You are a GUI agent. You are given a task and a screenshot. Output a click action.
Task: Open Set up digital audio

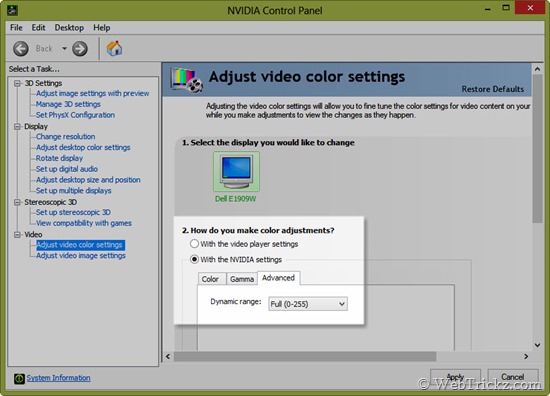click(x=67, y=169)
